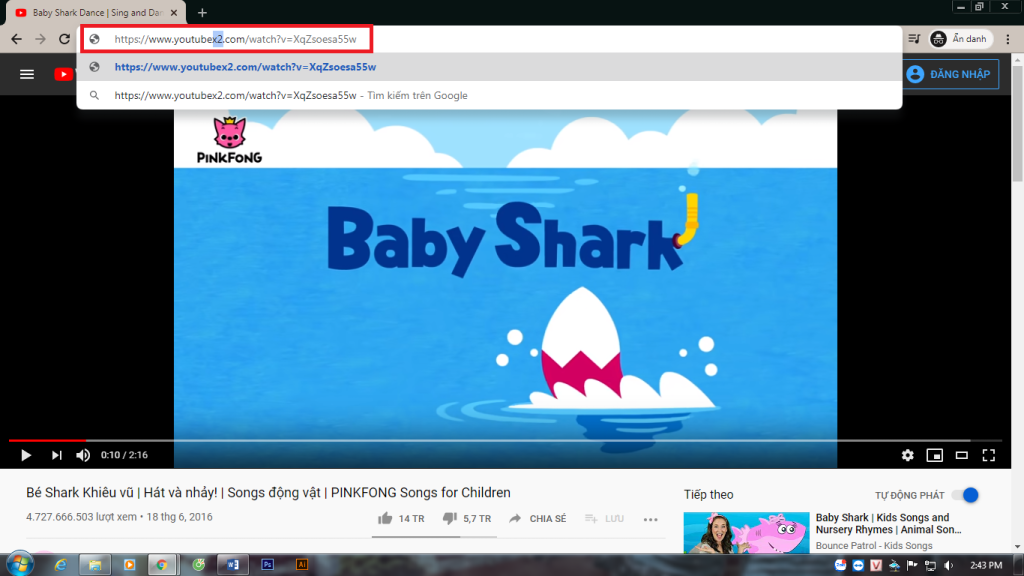Pause playback with the play button
The height and width of the screenshot is (576, 1024).
pos(25,455)
